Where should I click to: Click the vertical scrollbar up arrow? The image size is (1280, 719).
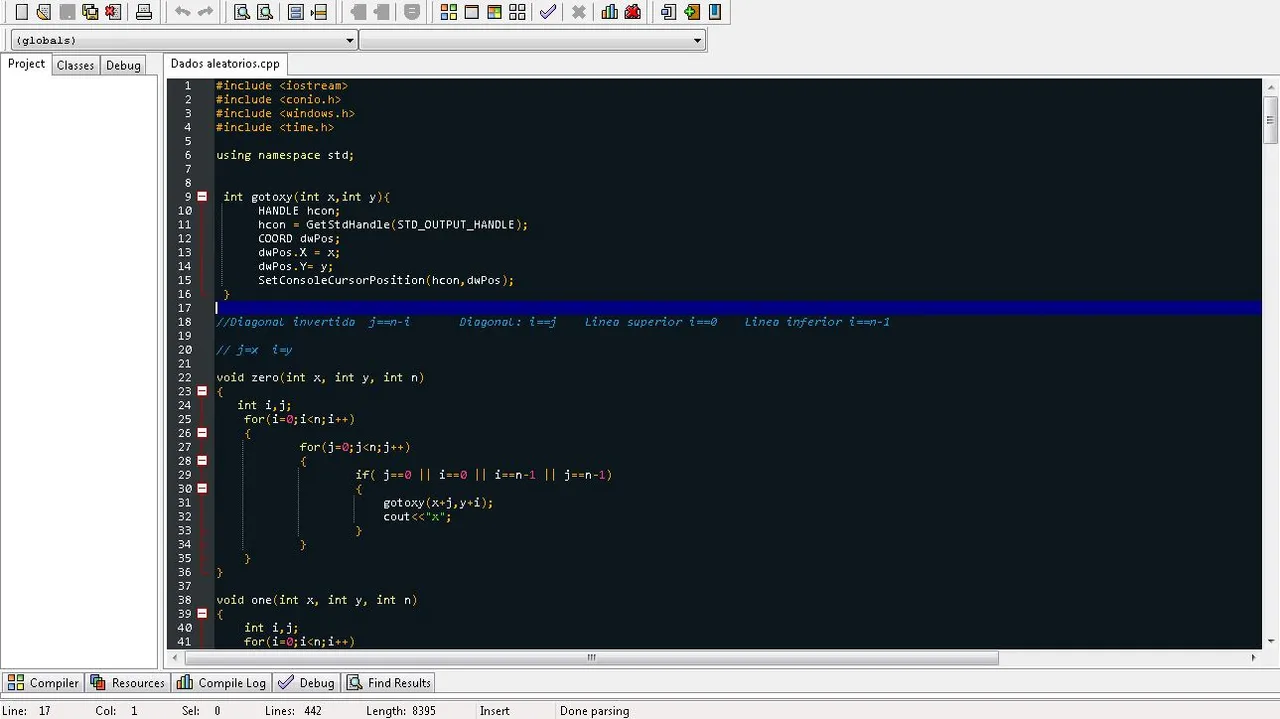pos(1270,87)
